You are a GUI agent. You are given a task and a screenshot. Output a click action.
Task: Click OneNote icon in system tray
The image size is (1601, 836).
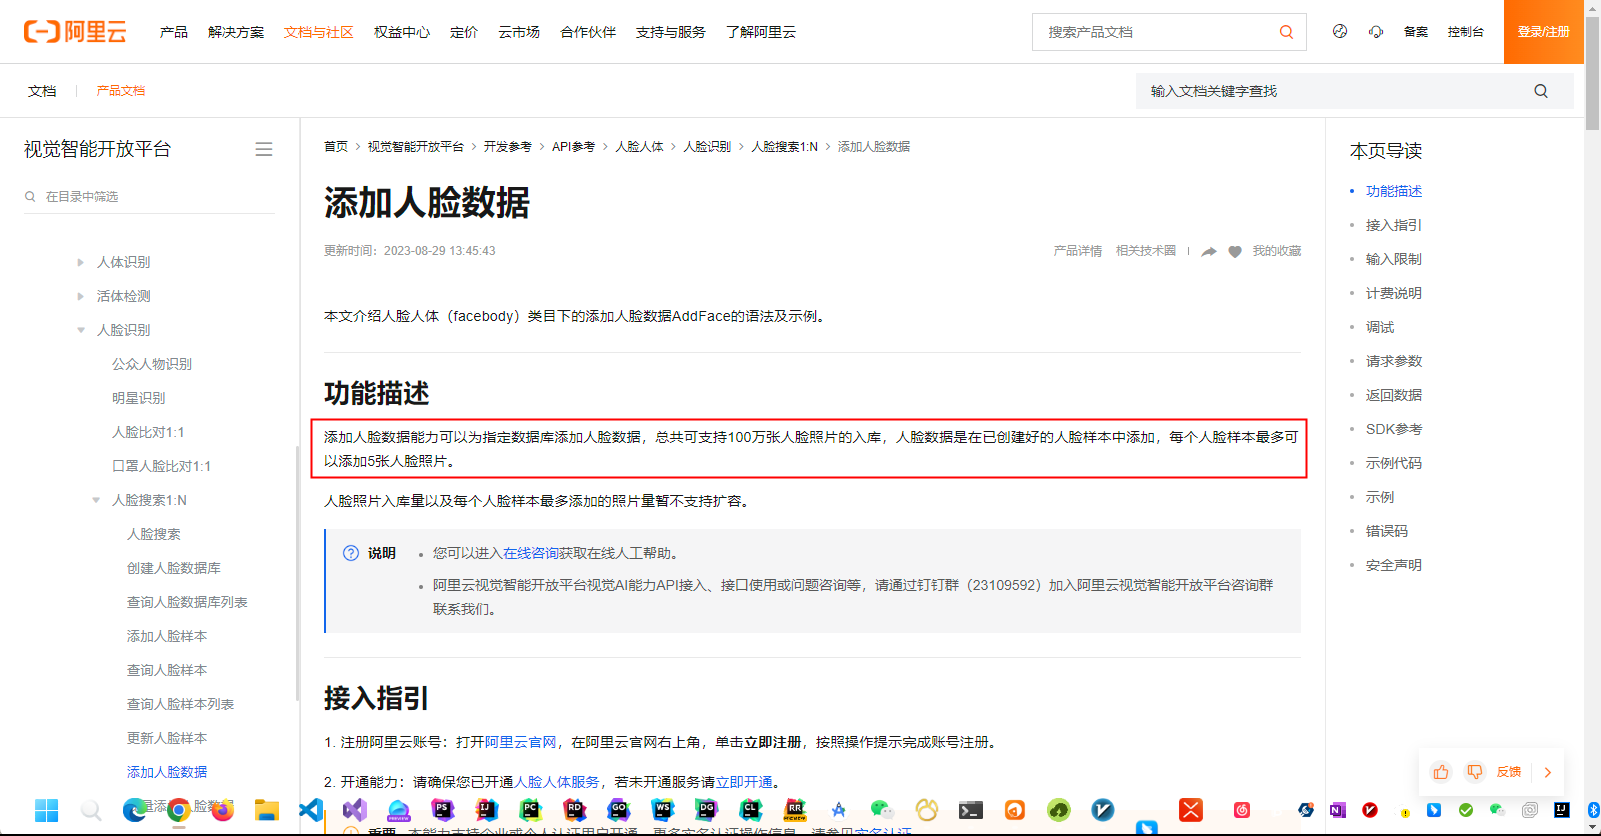pyautogui.click(x=1338, y=810)
